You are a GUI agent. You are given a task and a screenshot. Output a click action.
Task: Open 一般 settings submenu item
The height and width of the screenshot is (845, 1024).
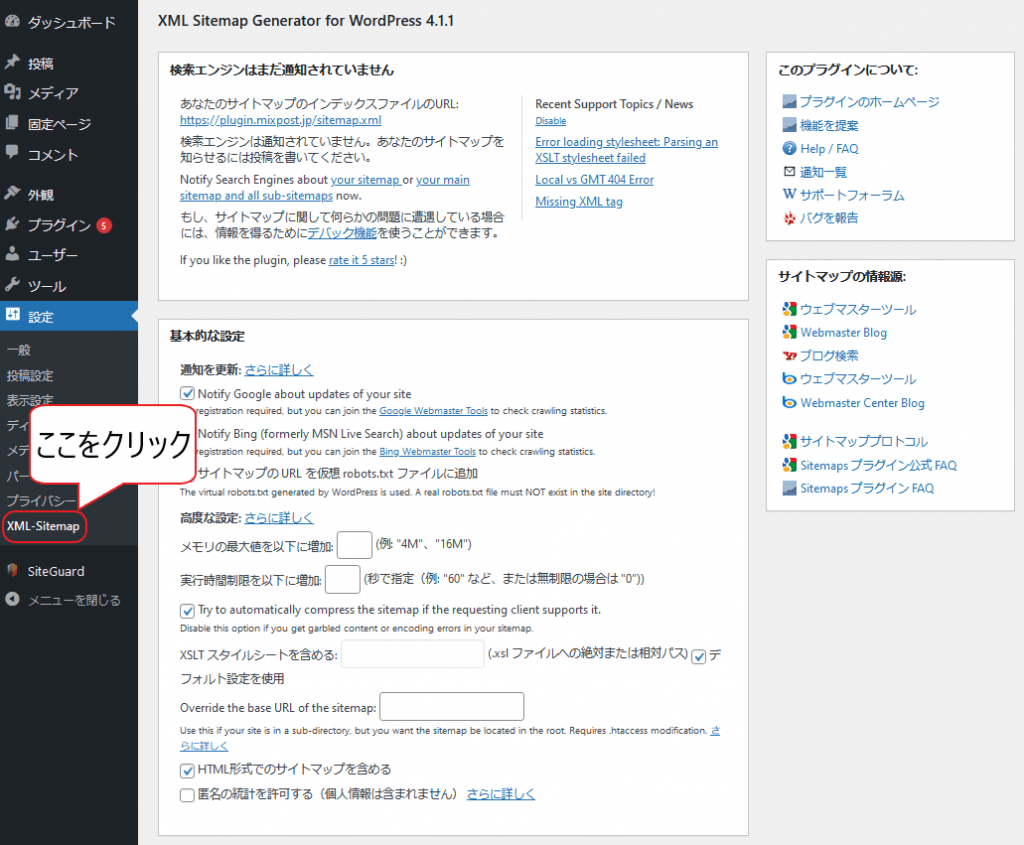click(19, 350)
